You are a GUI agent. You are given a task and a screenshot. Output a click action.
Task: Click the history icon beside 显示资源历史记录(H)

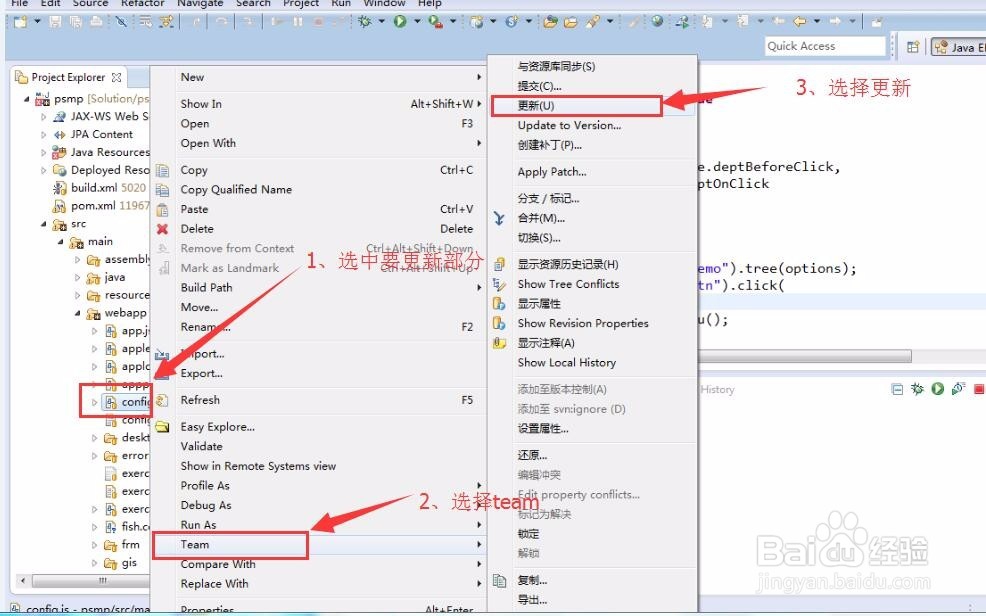click(499, 265)
